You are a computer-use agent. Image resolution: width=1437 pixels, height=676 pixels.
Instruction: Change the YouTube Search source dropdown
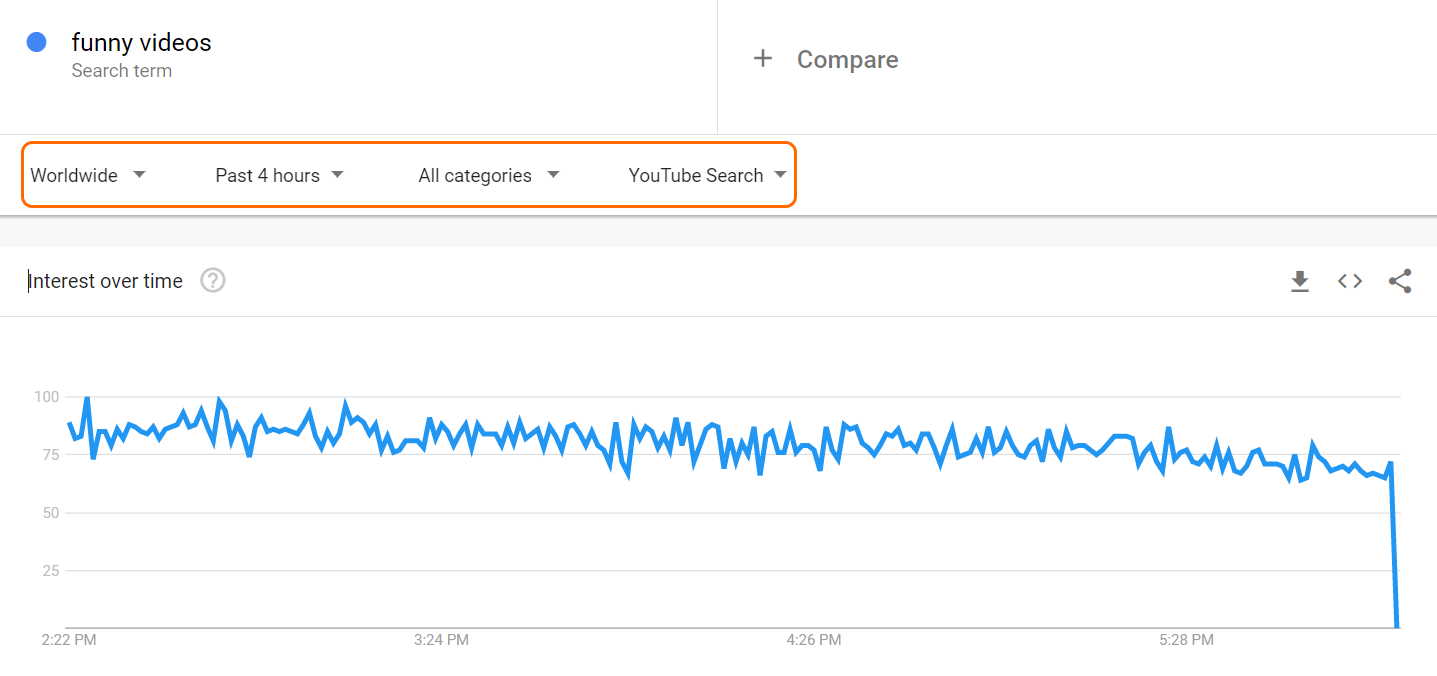(708, 175)
